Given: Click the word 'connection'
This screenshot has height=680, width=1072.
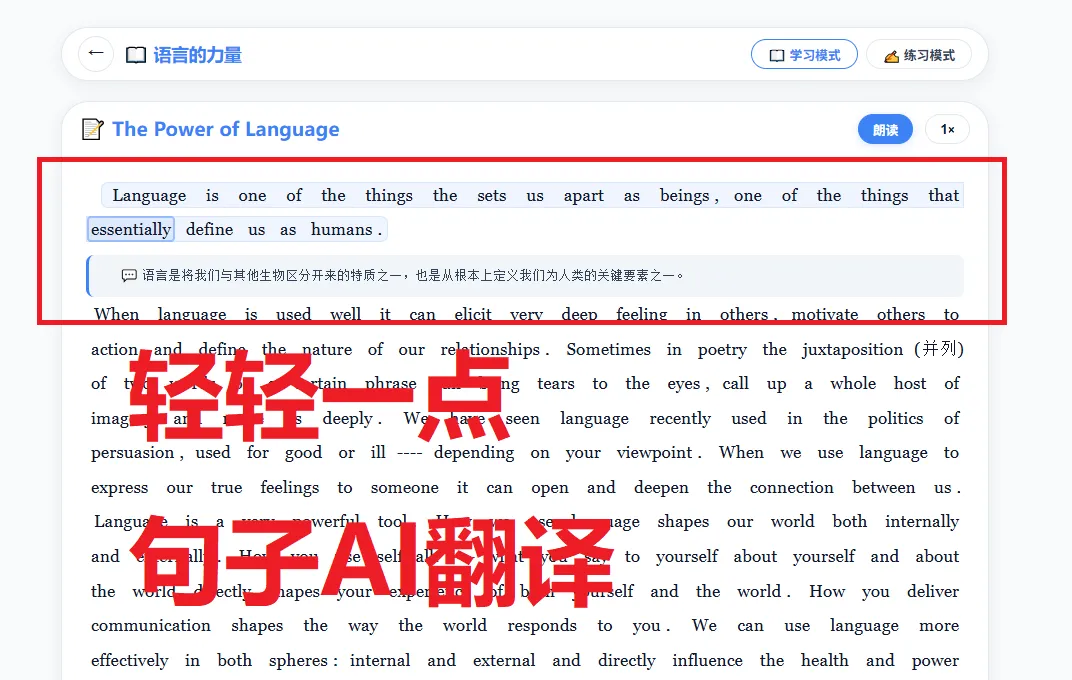Looking at the screenshot, I should point(791,488).
